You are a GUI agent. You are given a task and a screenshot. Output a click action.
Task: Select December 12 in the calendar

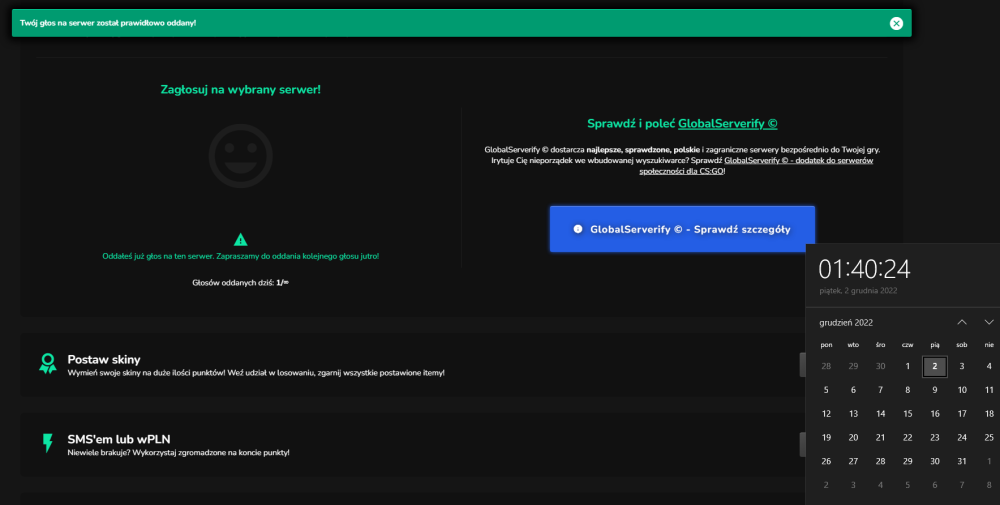click(x=826, y=414)
